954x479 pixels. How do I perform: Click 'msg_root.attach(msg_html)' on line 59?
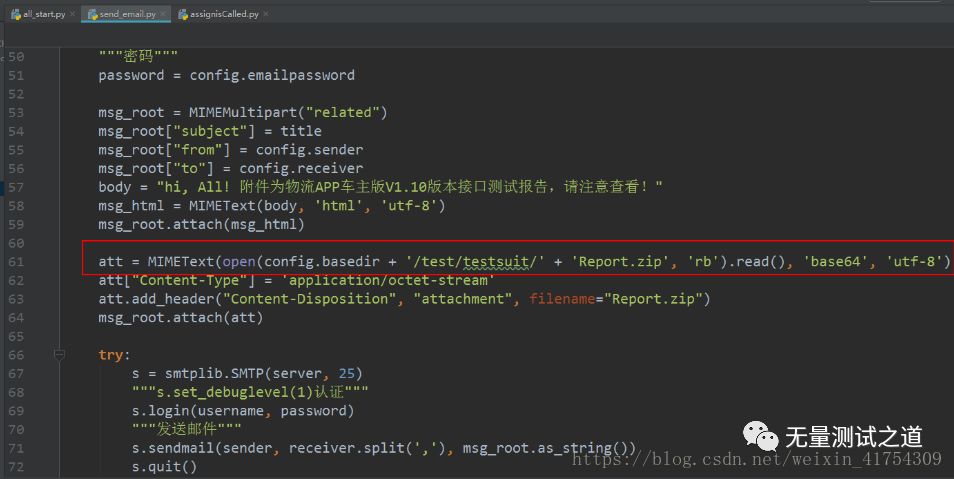click(x=201, y=225)
